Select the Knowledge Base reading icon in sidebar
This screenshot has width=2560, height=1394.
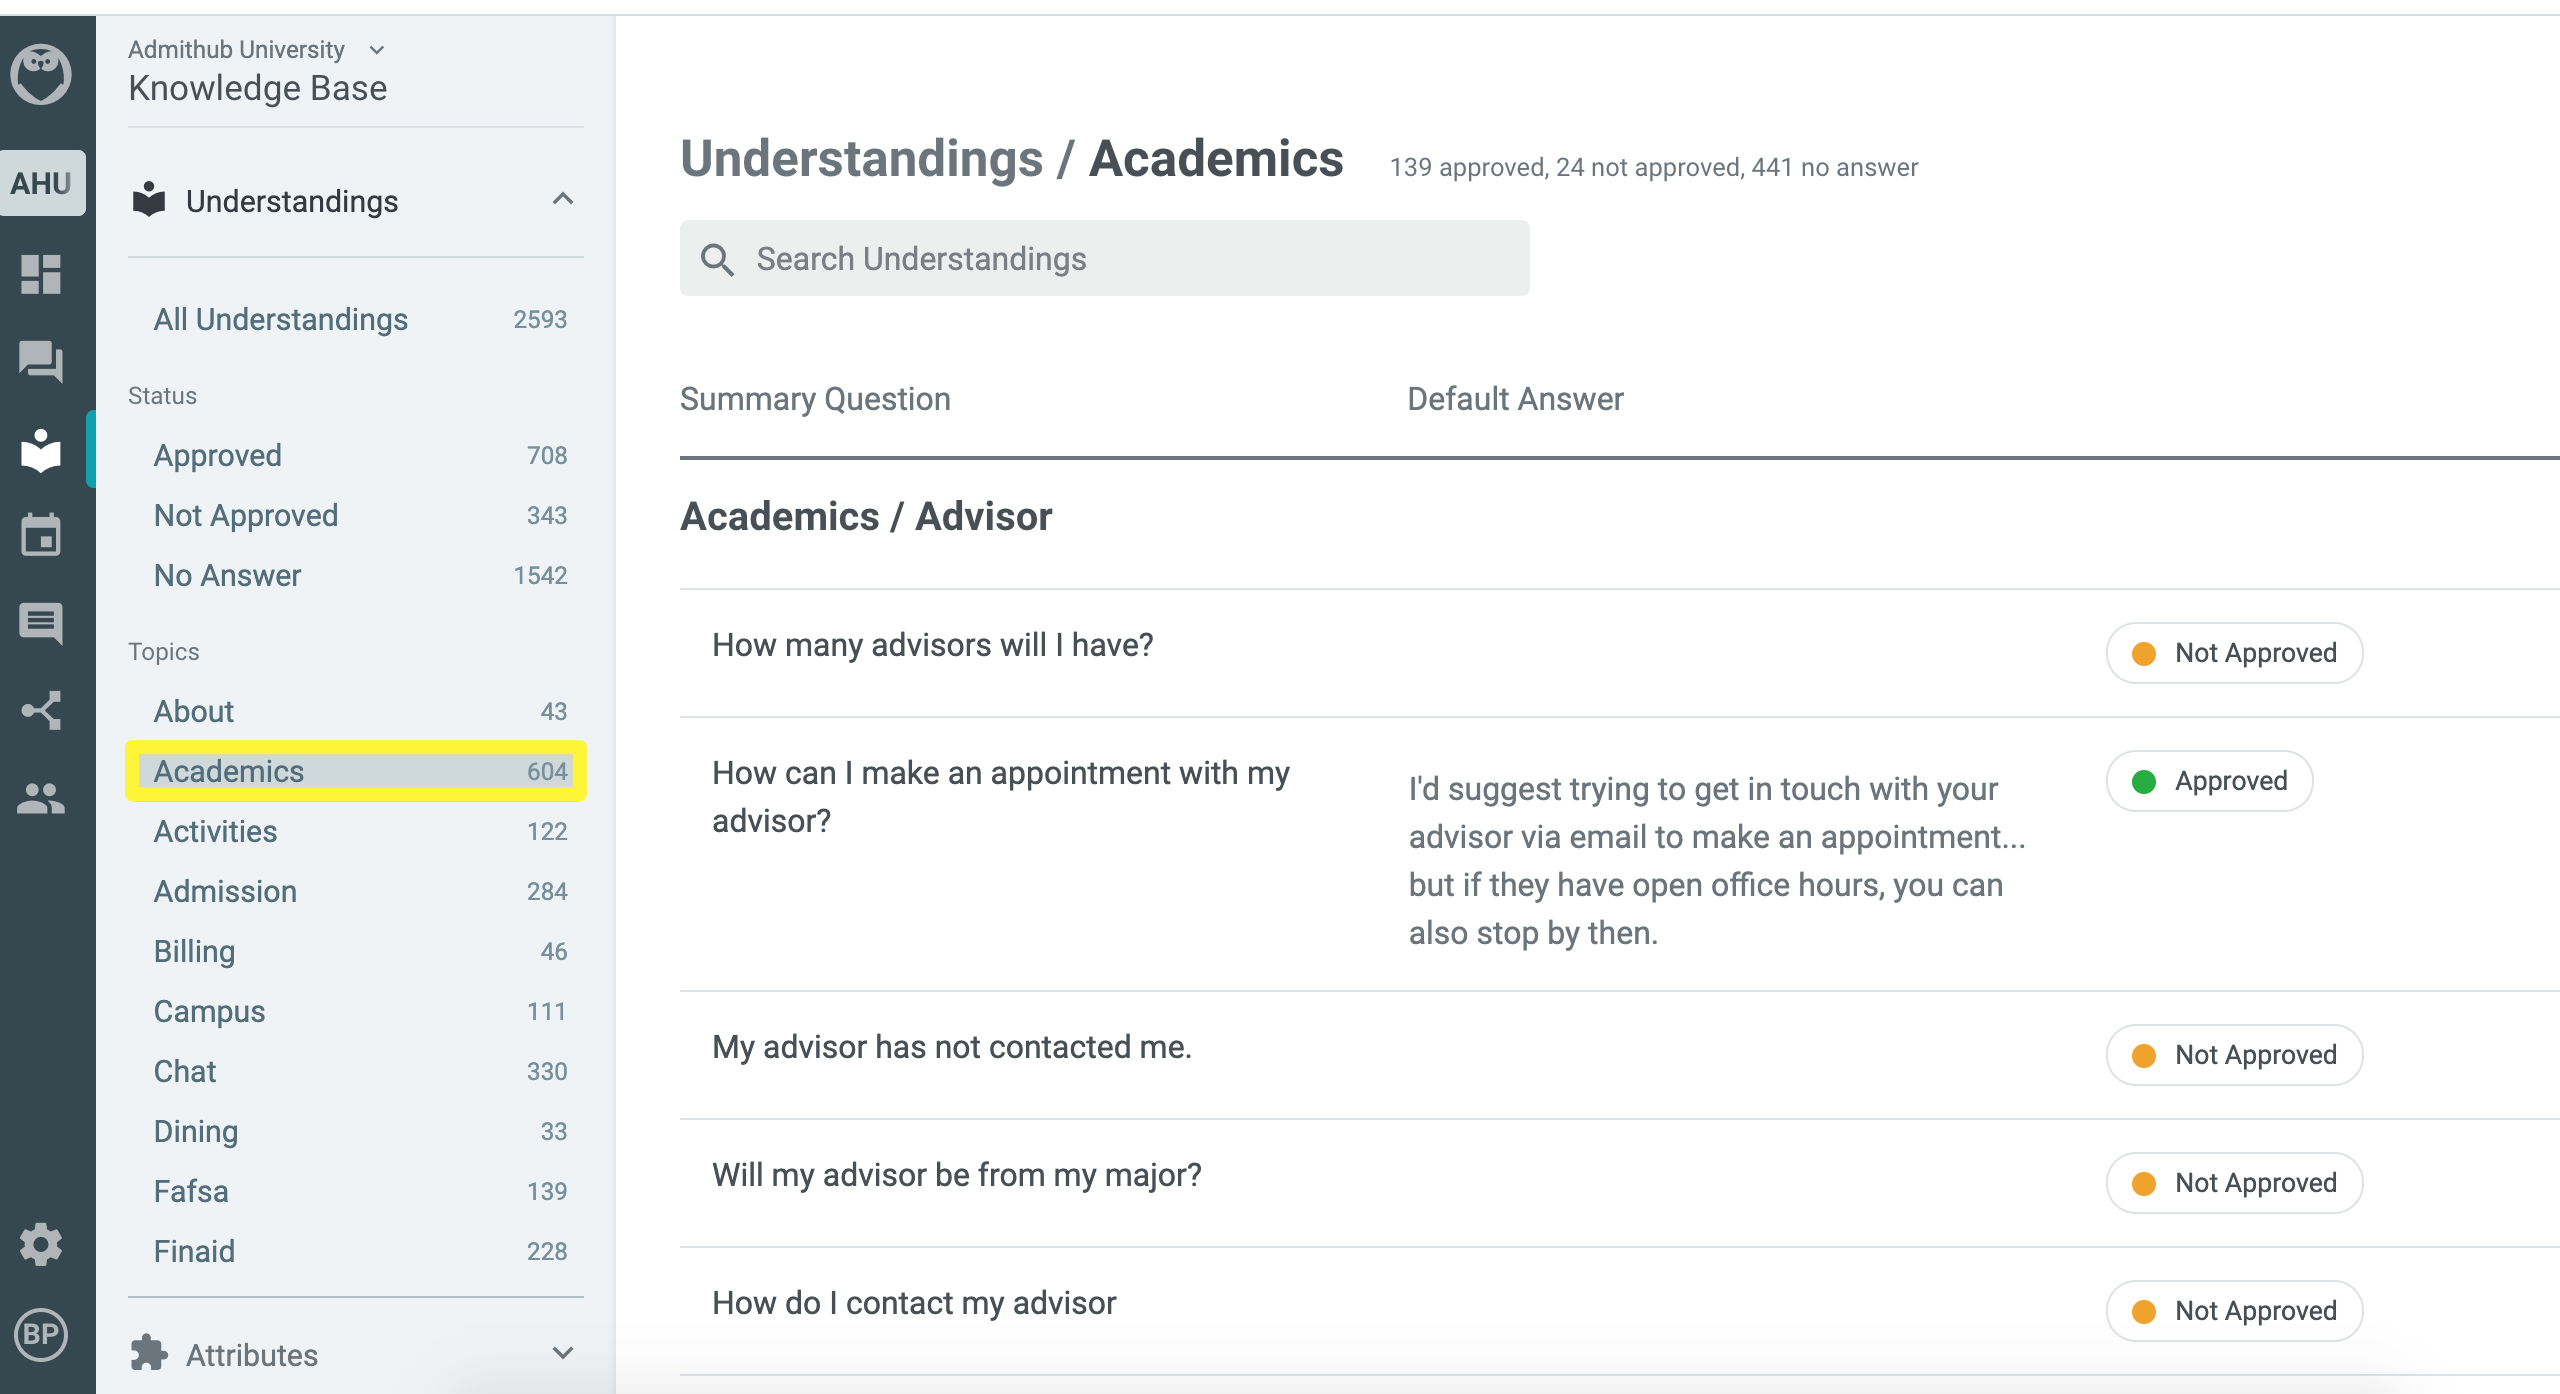point(41,450)
